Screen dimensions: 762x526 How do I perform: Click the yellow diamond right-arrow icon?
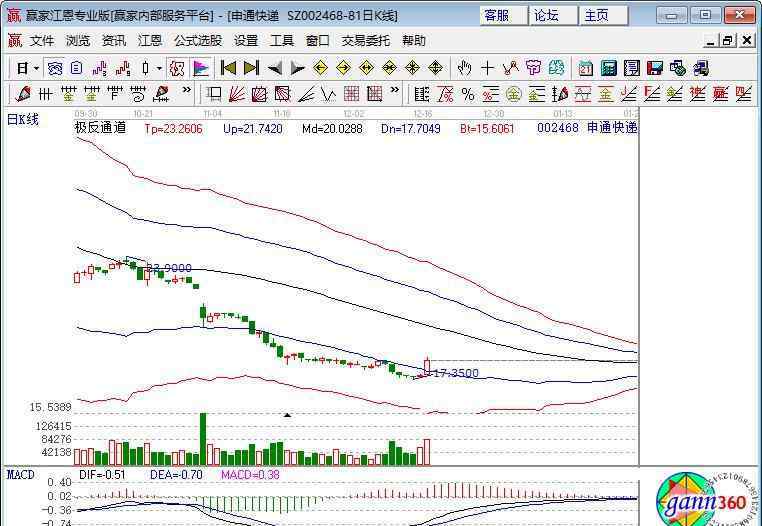343,68
